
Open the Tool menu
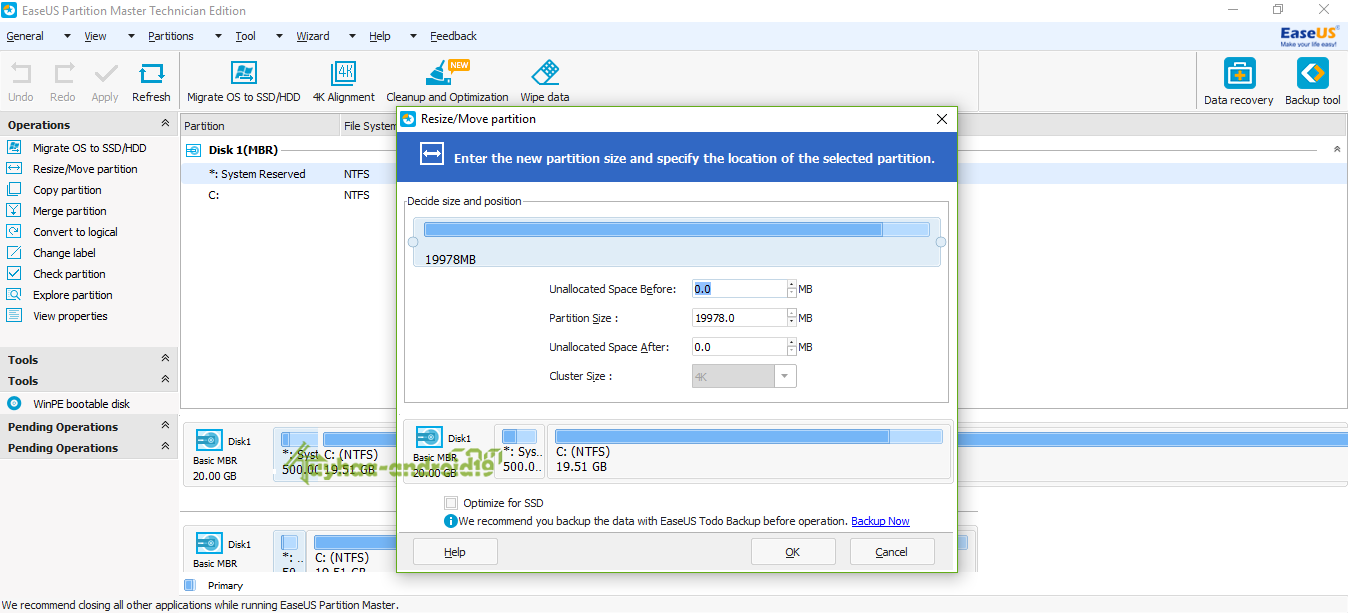pyautogui.click(x=246, y=36)
